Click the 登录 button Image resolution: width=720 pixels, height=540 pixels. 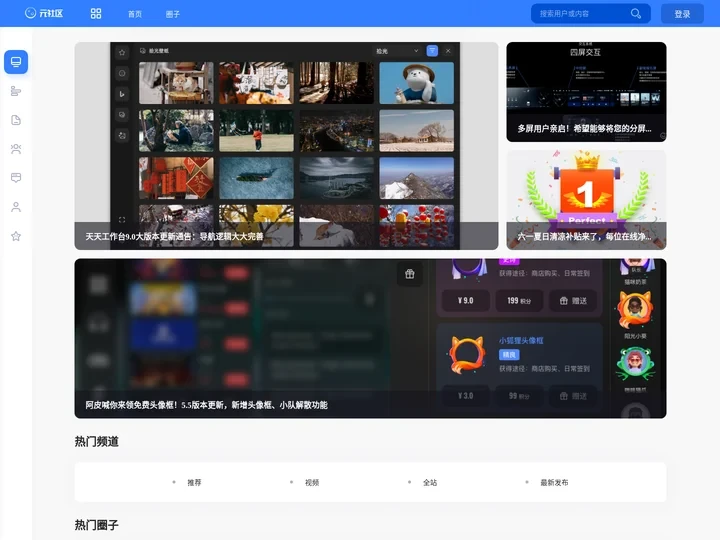pyautogui.click(x=682, y=14)
